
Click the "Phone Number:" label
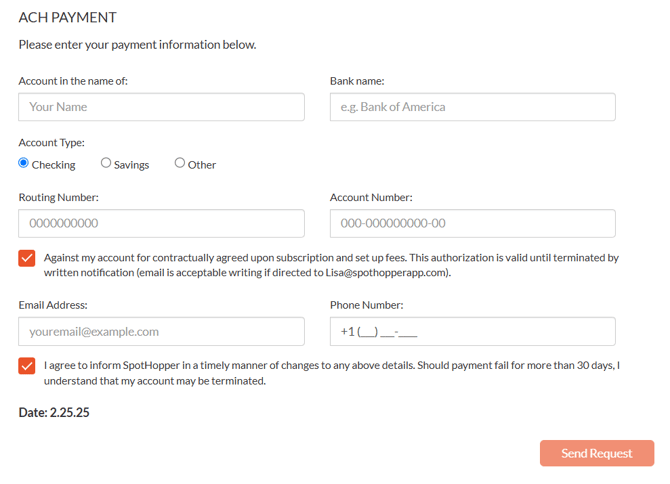coord(366,305)
